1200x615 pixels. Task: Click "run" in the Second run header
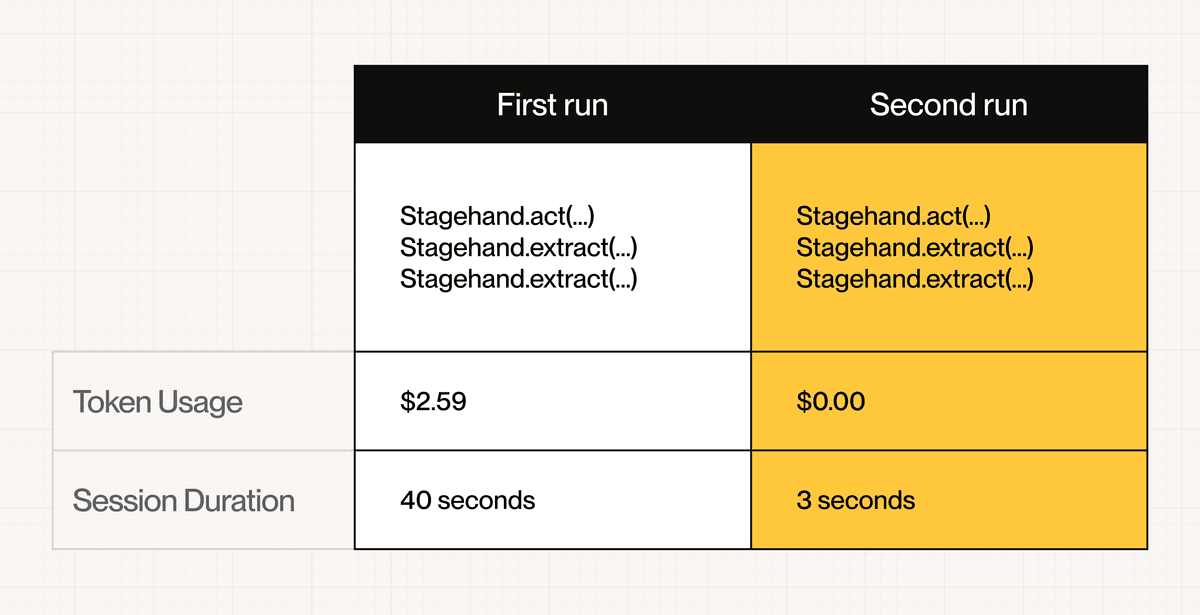pyautogui.click(x=1001, y=106)
